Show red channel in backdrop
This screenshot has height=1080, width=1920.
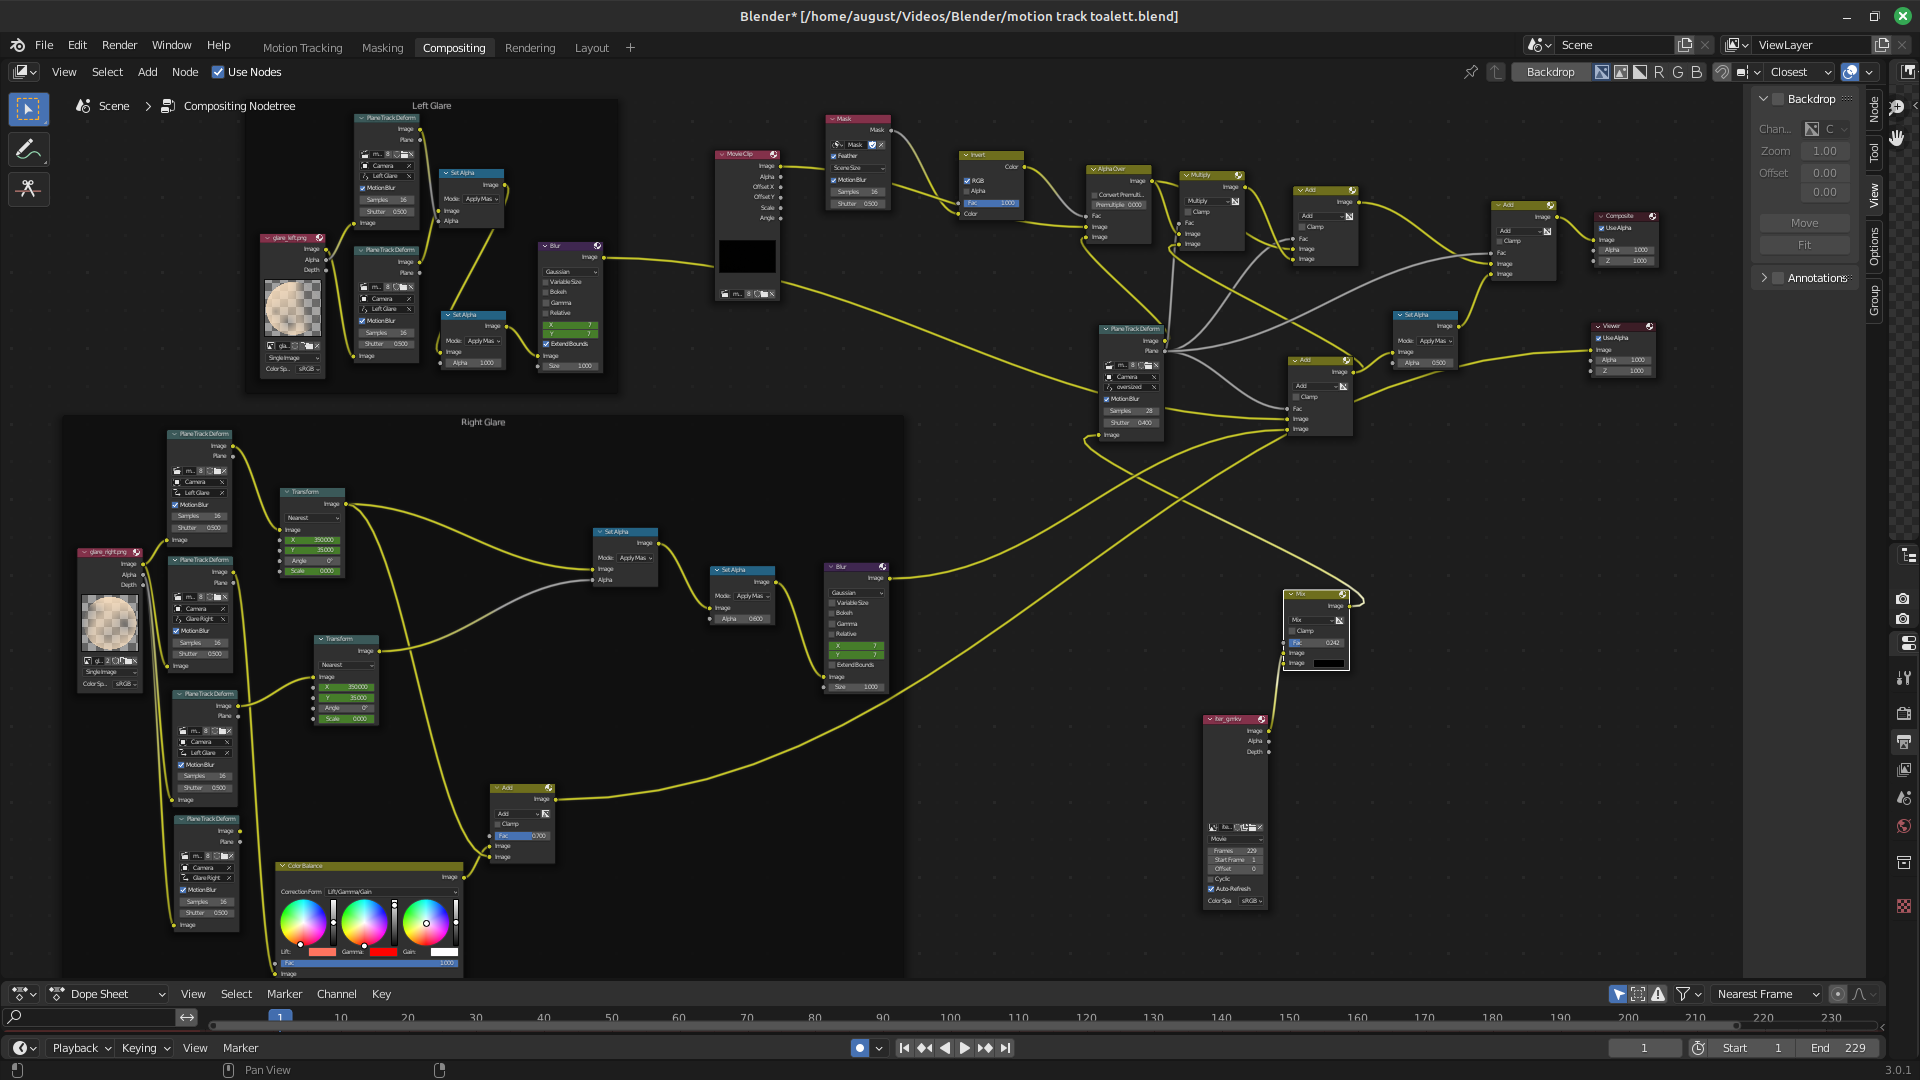click(x=1659, y=72)
